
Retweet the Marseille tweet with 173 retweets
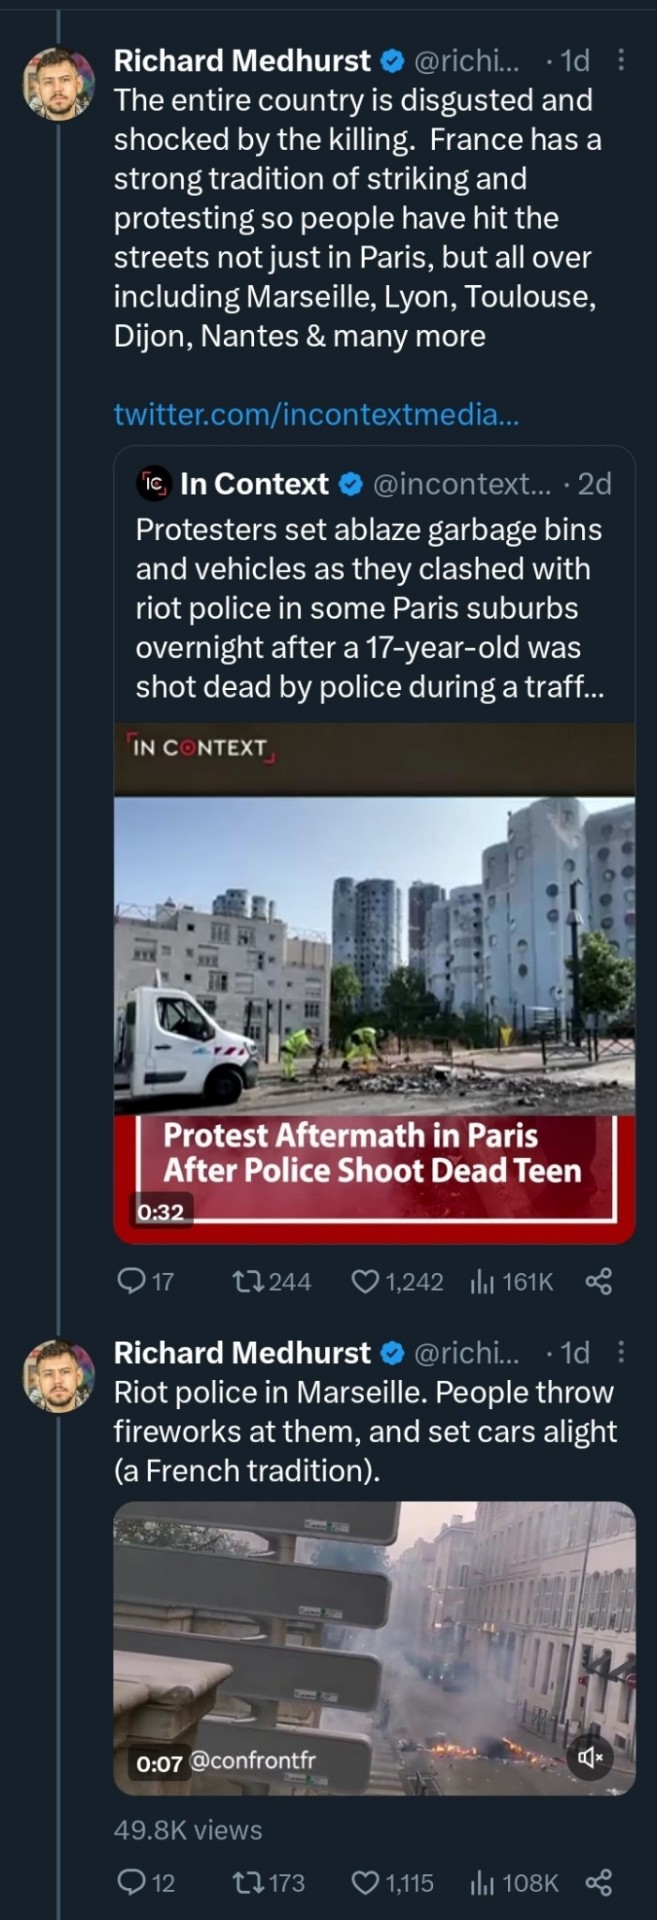[x=246, y=1883]
